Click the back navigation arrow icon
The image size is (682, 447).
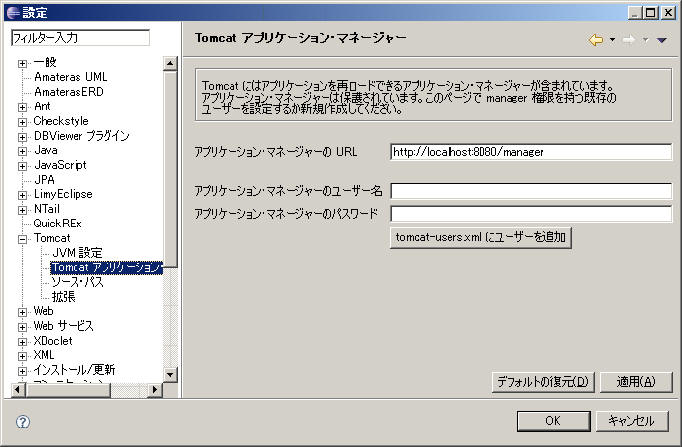596,40
